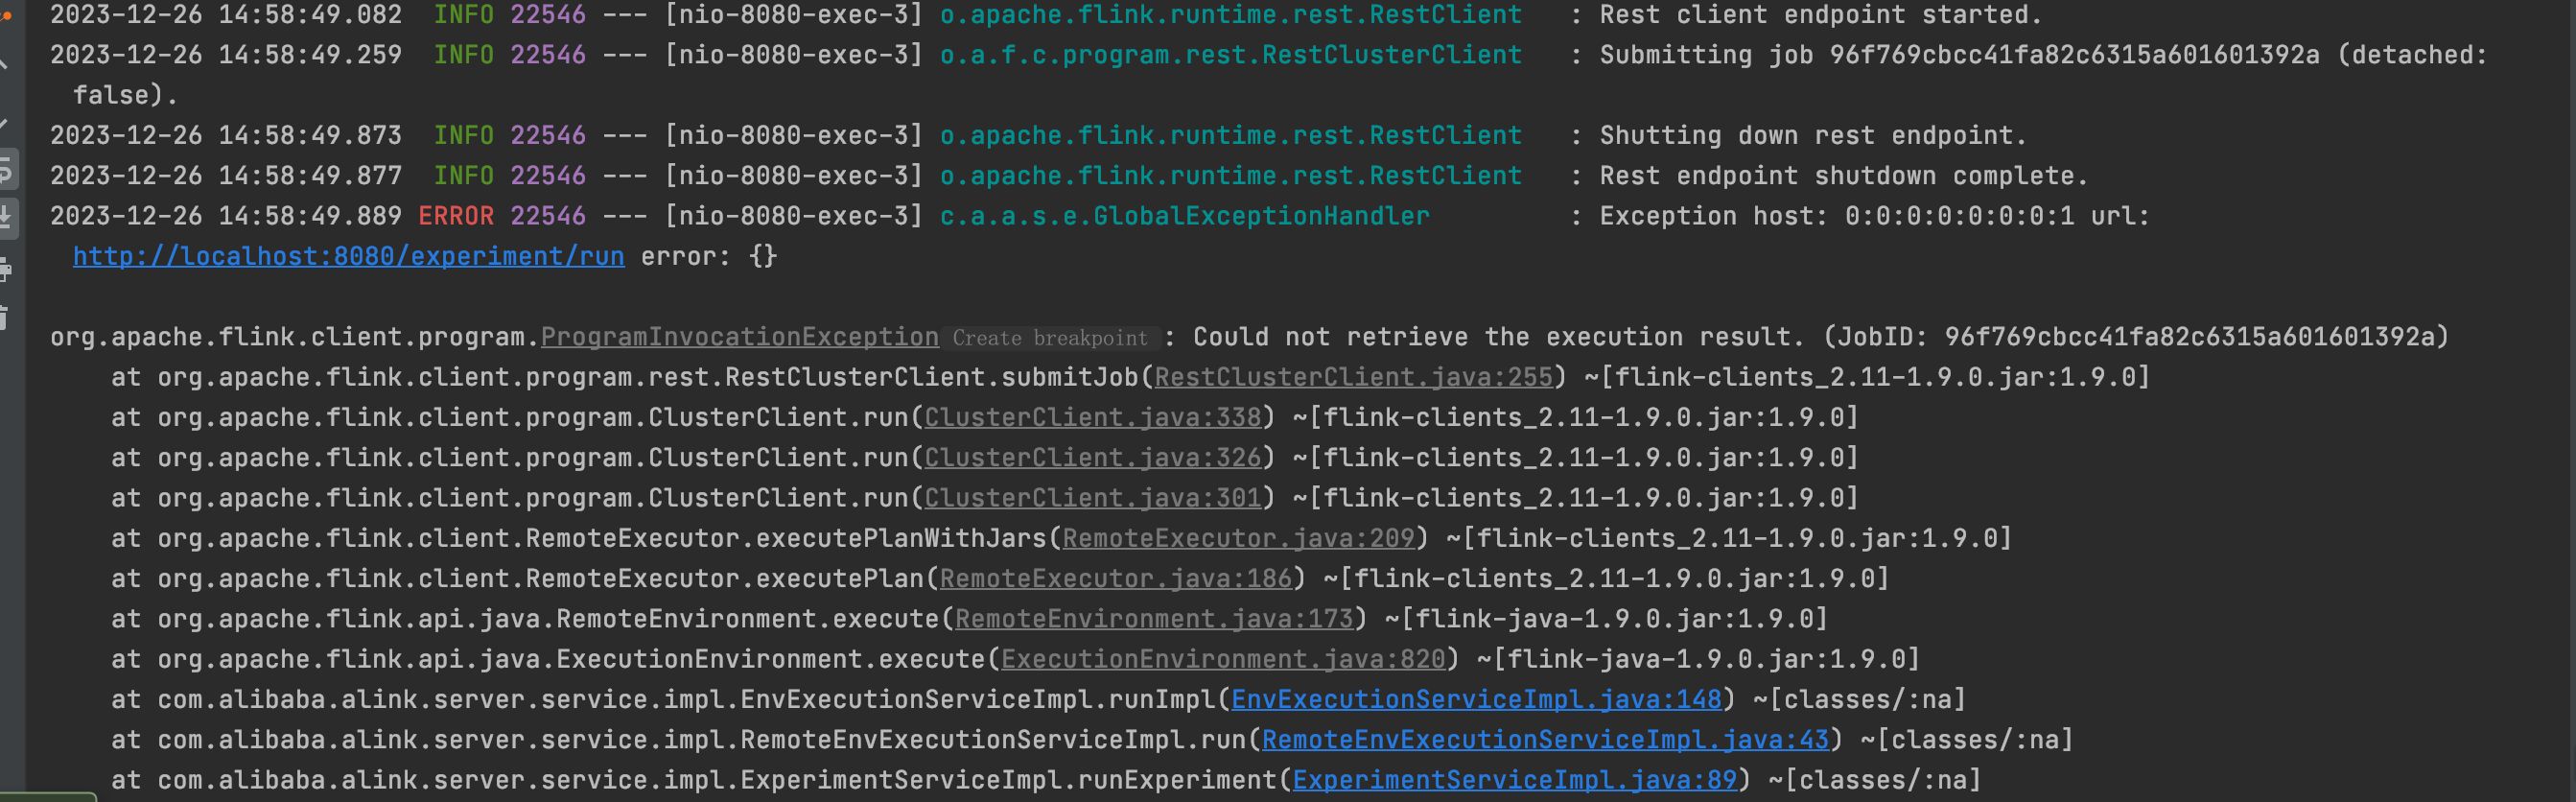Click the 'false).' wrapped line text
The height and width of the screenshot is (802, 2576).
point(125,95)
